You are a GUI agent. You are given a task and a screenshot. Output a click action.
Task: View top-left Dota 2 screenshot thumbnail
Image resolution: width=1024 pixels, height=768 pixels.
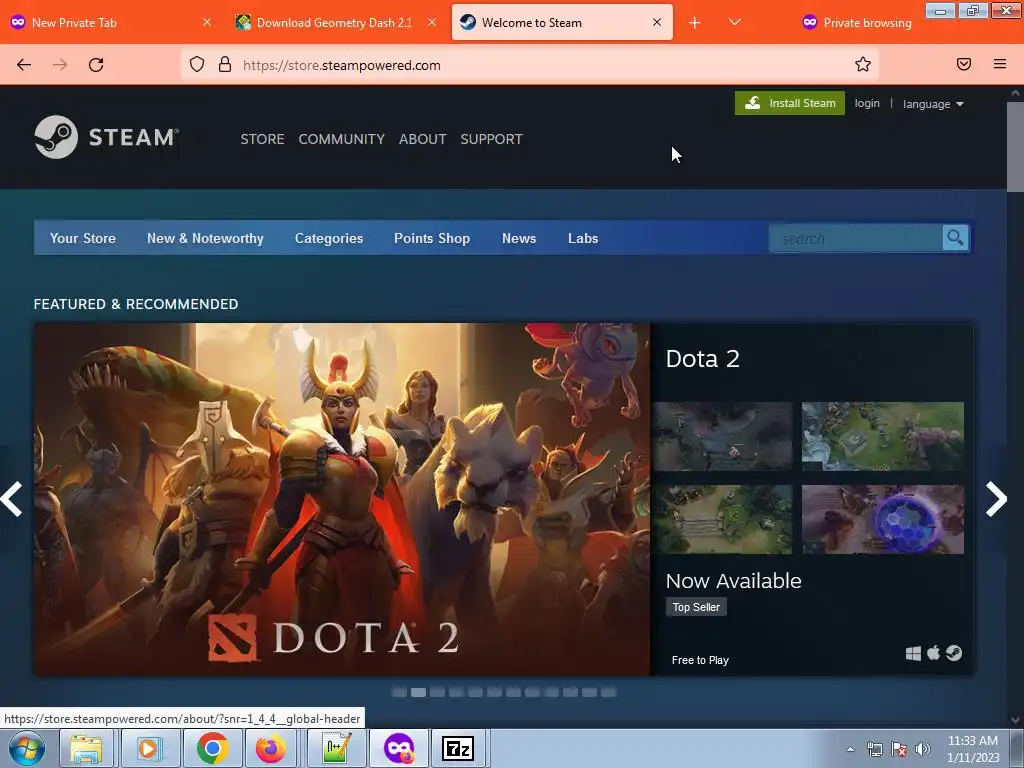click(x=722, y=436)
